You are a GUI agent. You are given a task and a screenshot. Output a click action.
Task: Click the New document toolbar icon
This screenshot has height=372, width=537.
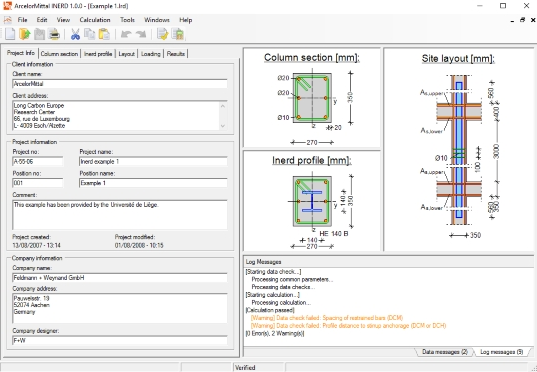[x=10, y=34]
